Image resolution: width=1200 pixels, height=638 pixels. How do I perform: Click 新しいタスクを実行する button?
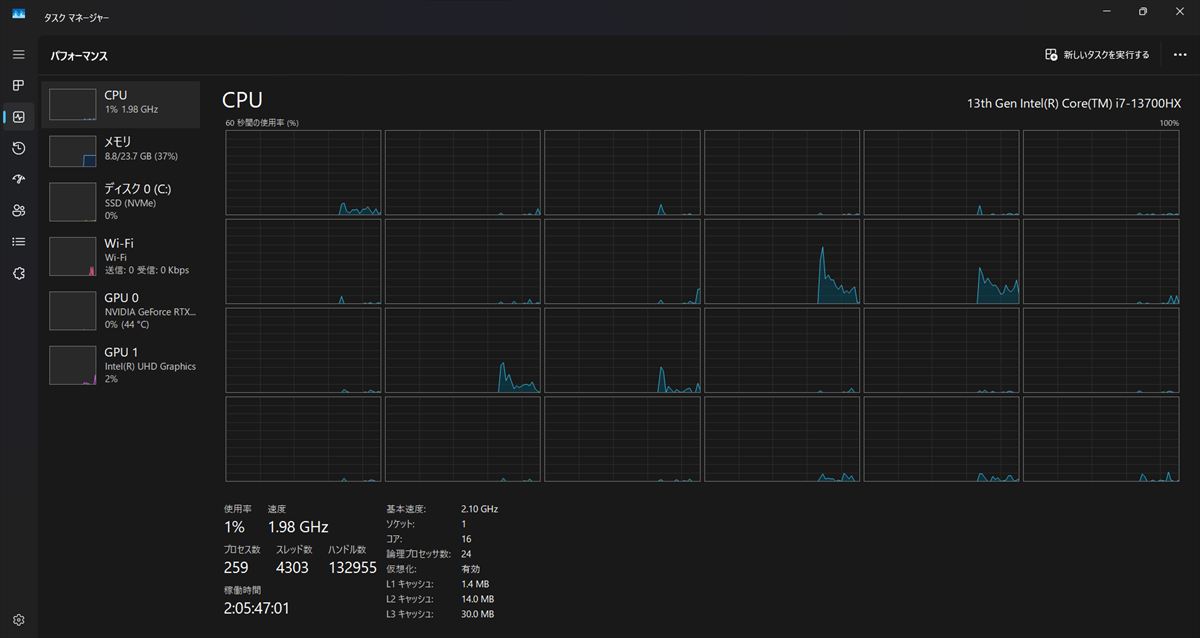click(1097, 55)
